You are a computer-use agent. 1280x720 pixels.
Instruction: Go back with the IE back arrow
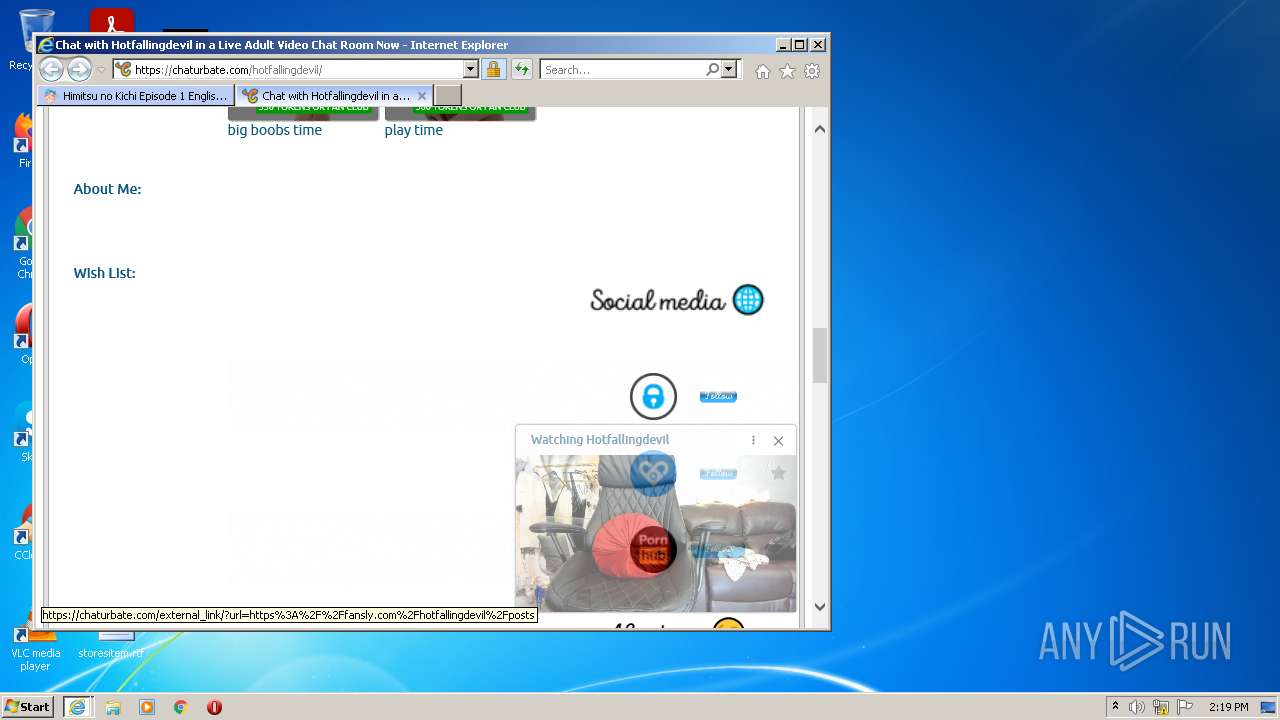click(51, 70)
